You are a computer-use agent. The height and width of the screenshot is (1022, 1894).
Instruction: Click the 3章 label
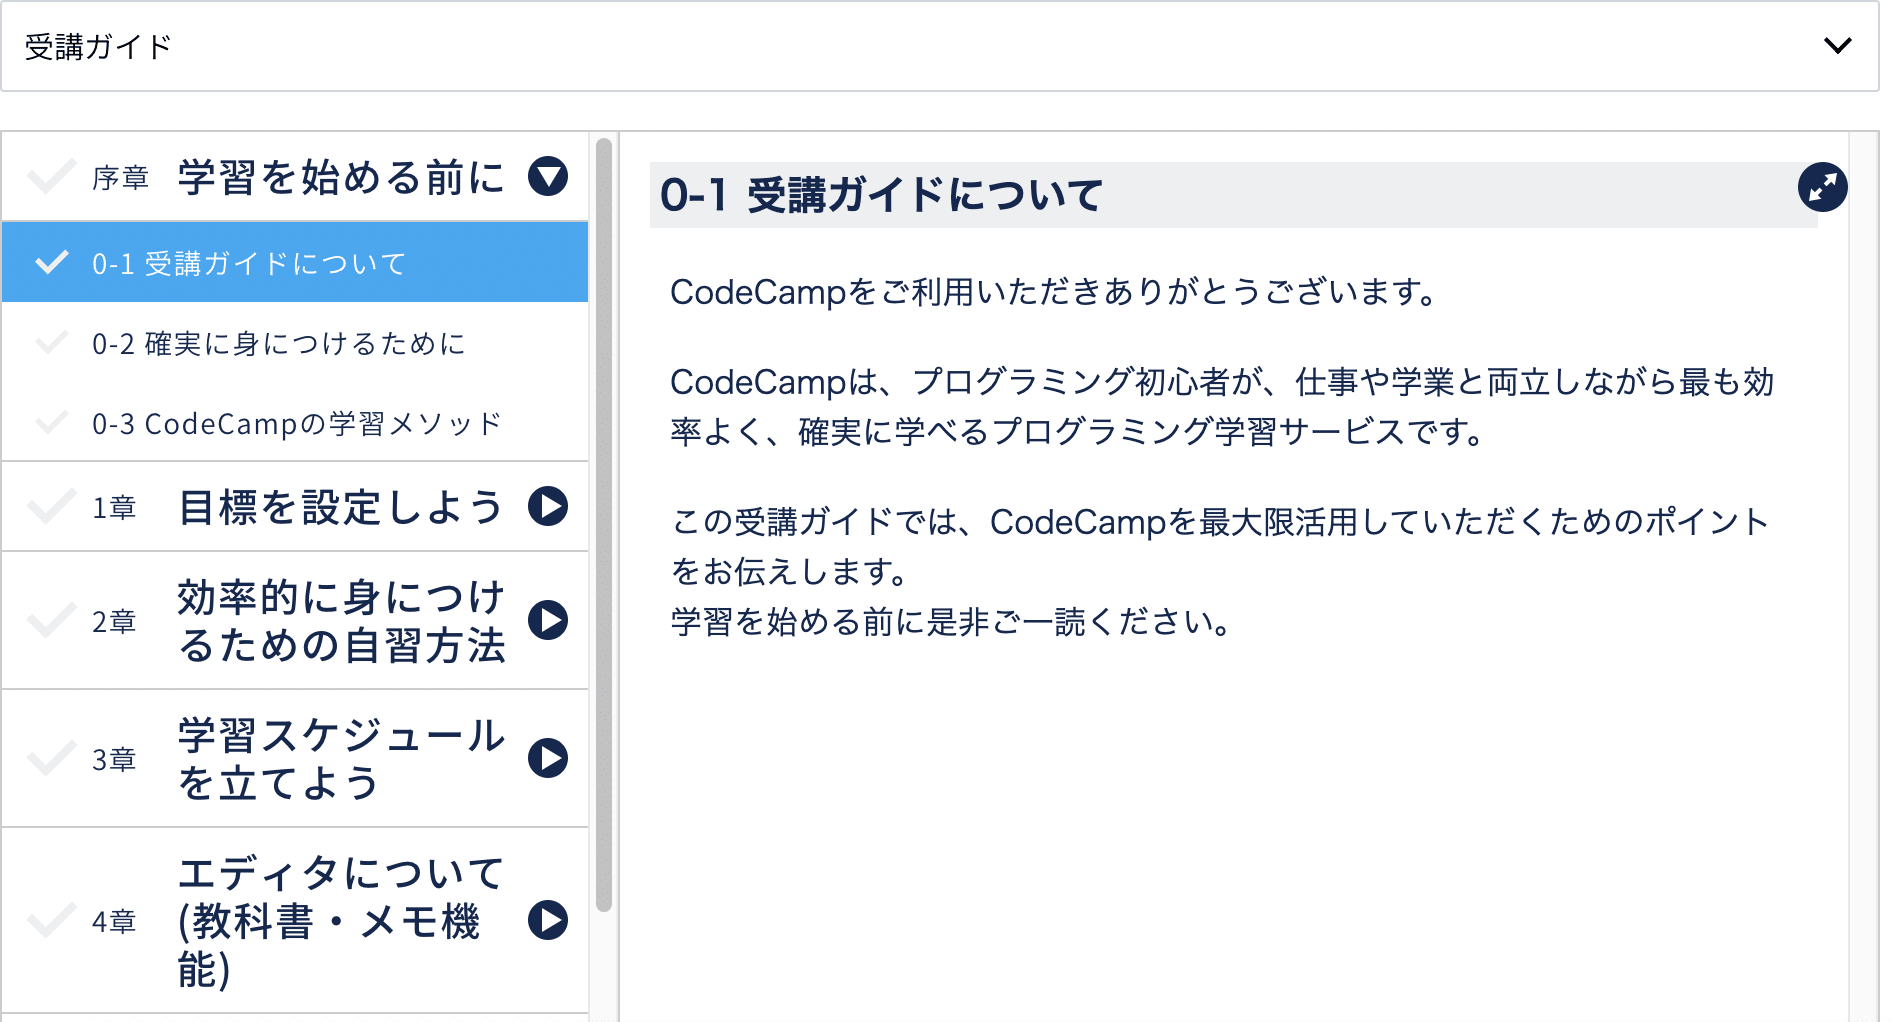pyautogui.click(x=114, y=759)
